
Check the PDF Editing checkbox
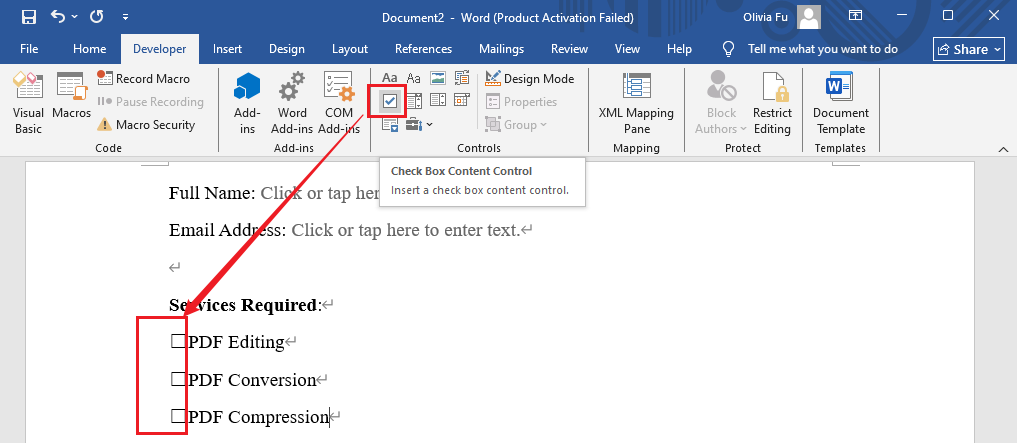tap(178, 341)
